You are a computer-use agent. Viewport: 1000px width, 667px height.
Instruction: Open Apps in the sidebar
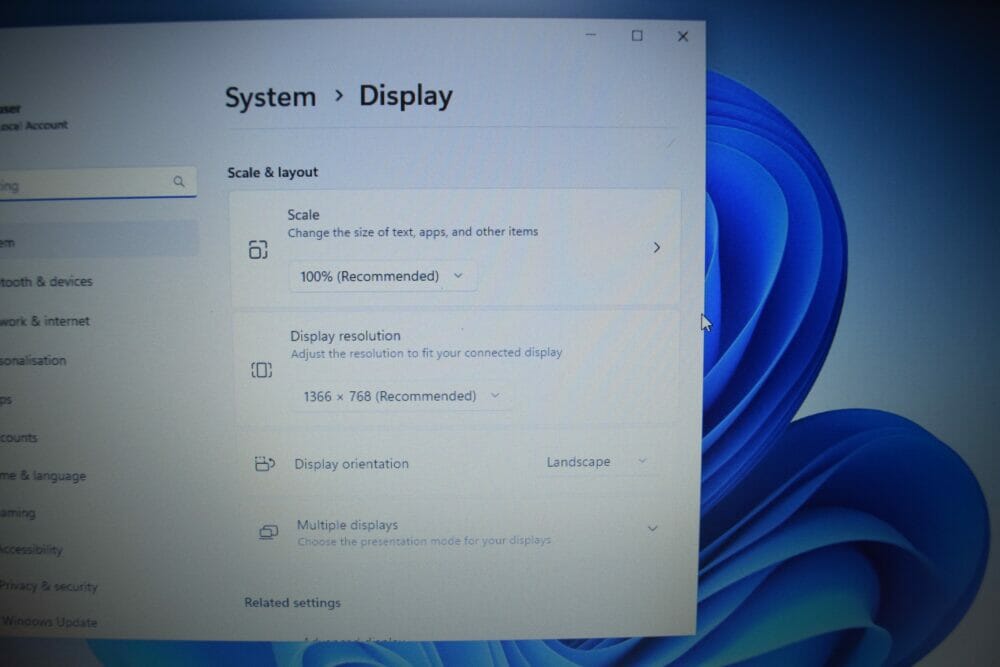click(x=6, y=400)
